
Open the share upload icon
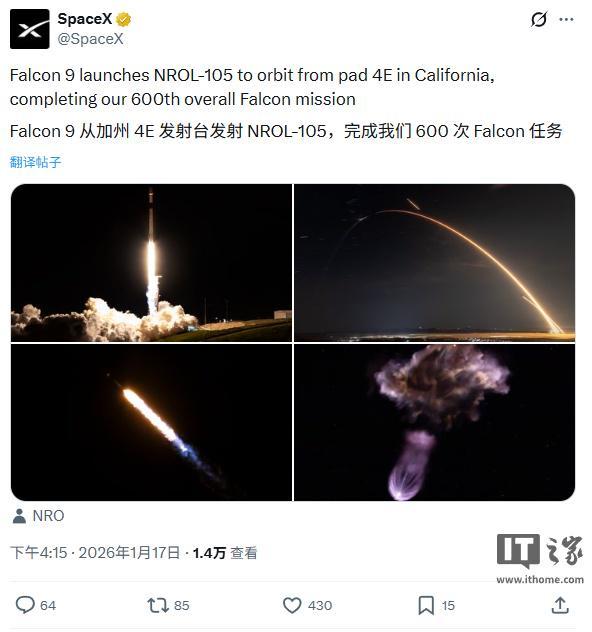[x=560, y=605]
